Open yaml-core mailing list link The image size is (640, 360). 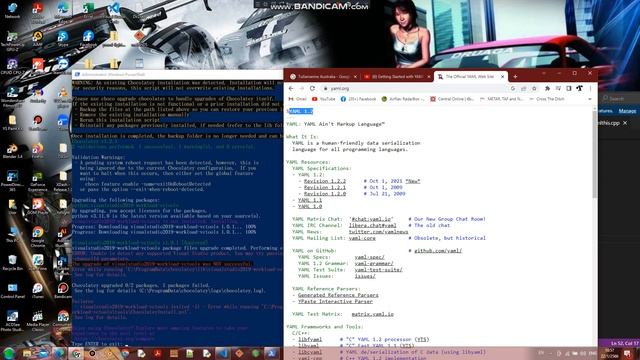[x=362, y=238]
